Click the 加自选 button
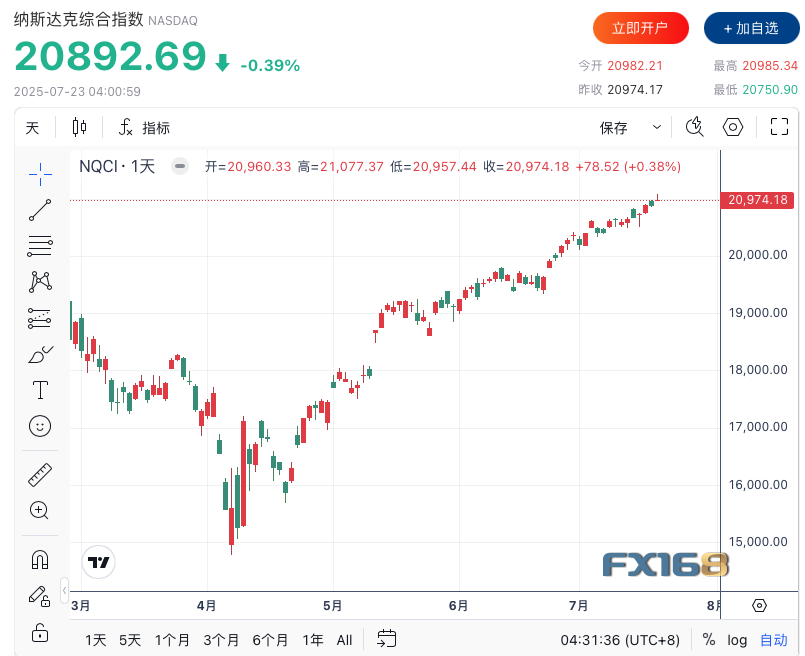This screenshot has height=656, width=805. pos(750,29)
